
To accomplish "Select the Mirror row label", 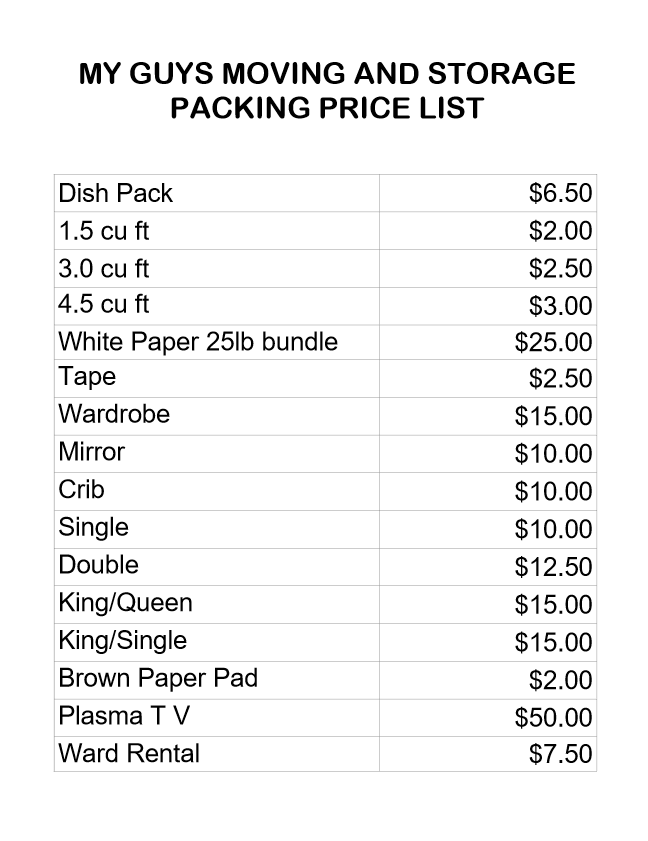I will [217, 454].
